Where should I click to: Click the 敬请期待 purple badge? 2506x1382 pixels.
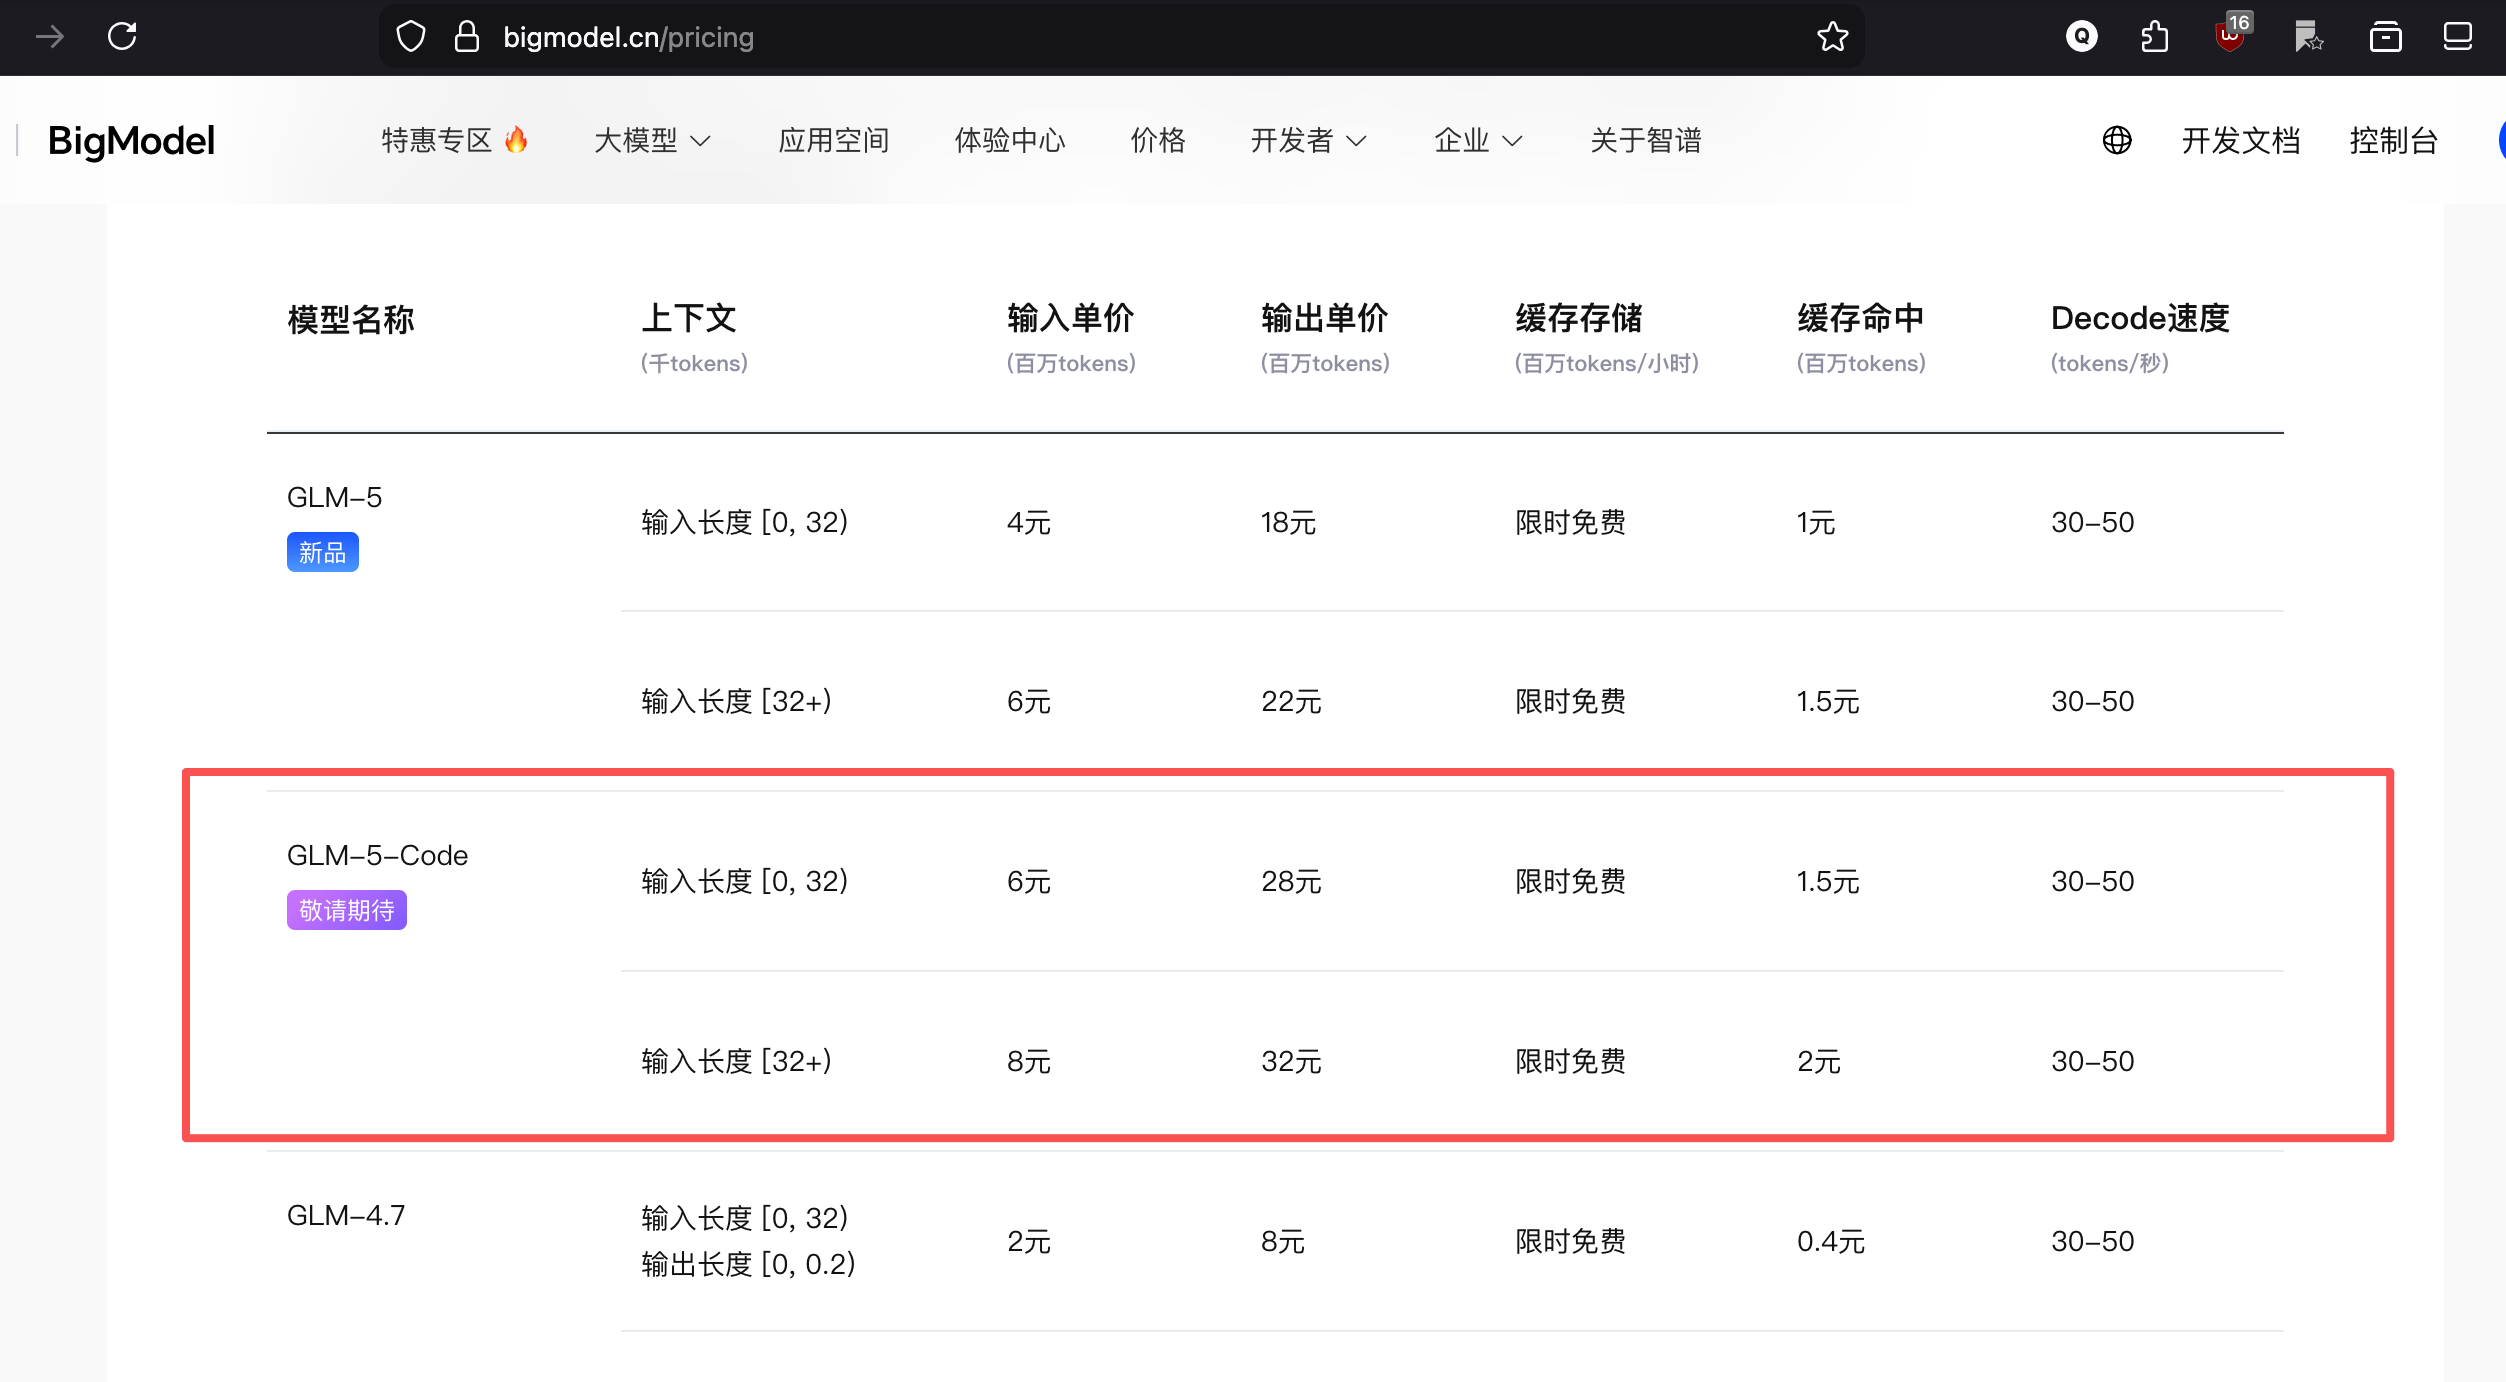pyautogui.click(x=346, y=910)
